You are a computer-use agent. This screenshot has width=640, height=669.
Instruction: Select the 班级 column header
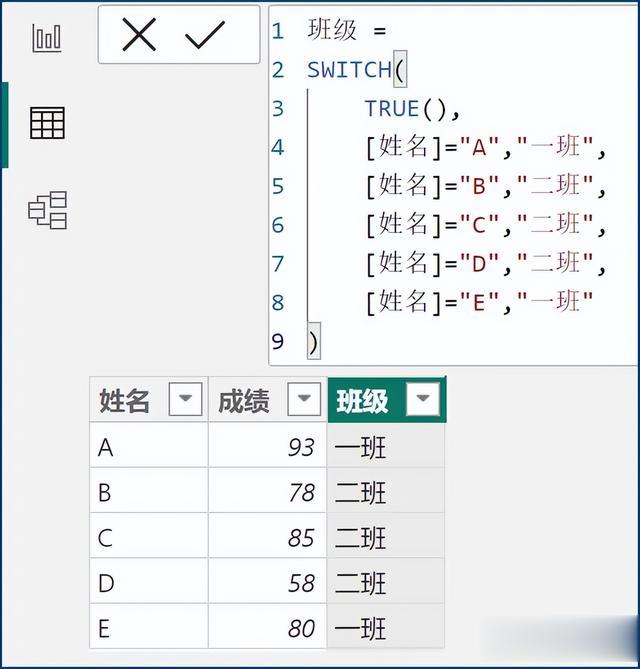(387, 399)
